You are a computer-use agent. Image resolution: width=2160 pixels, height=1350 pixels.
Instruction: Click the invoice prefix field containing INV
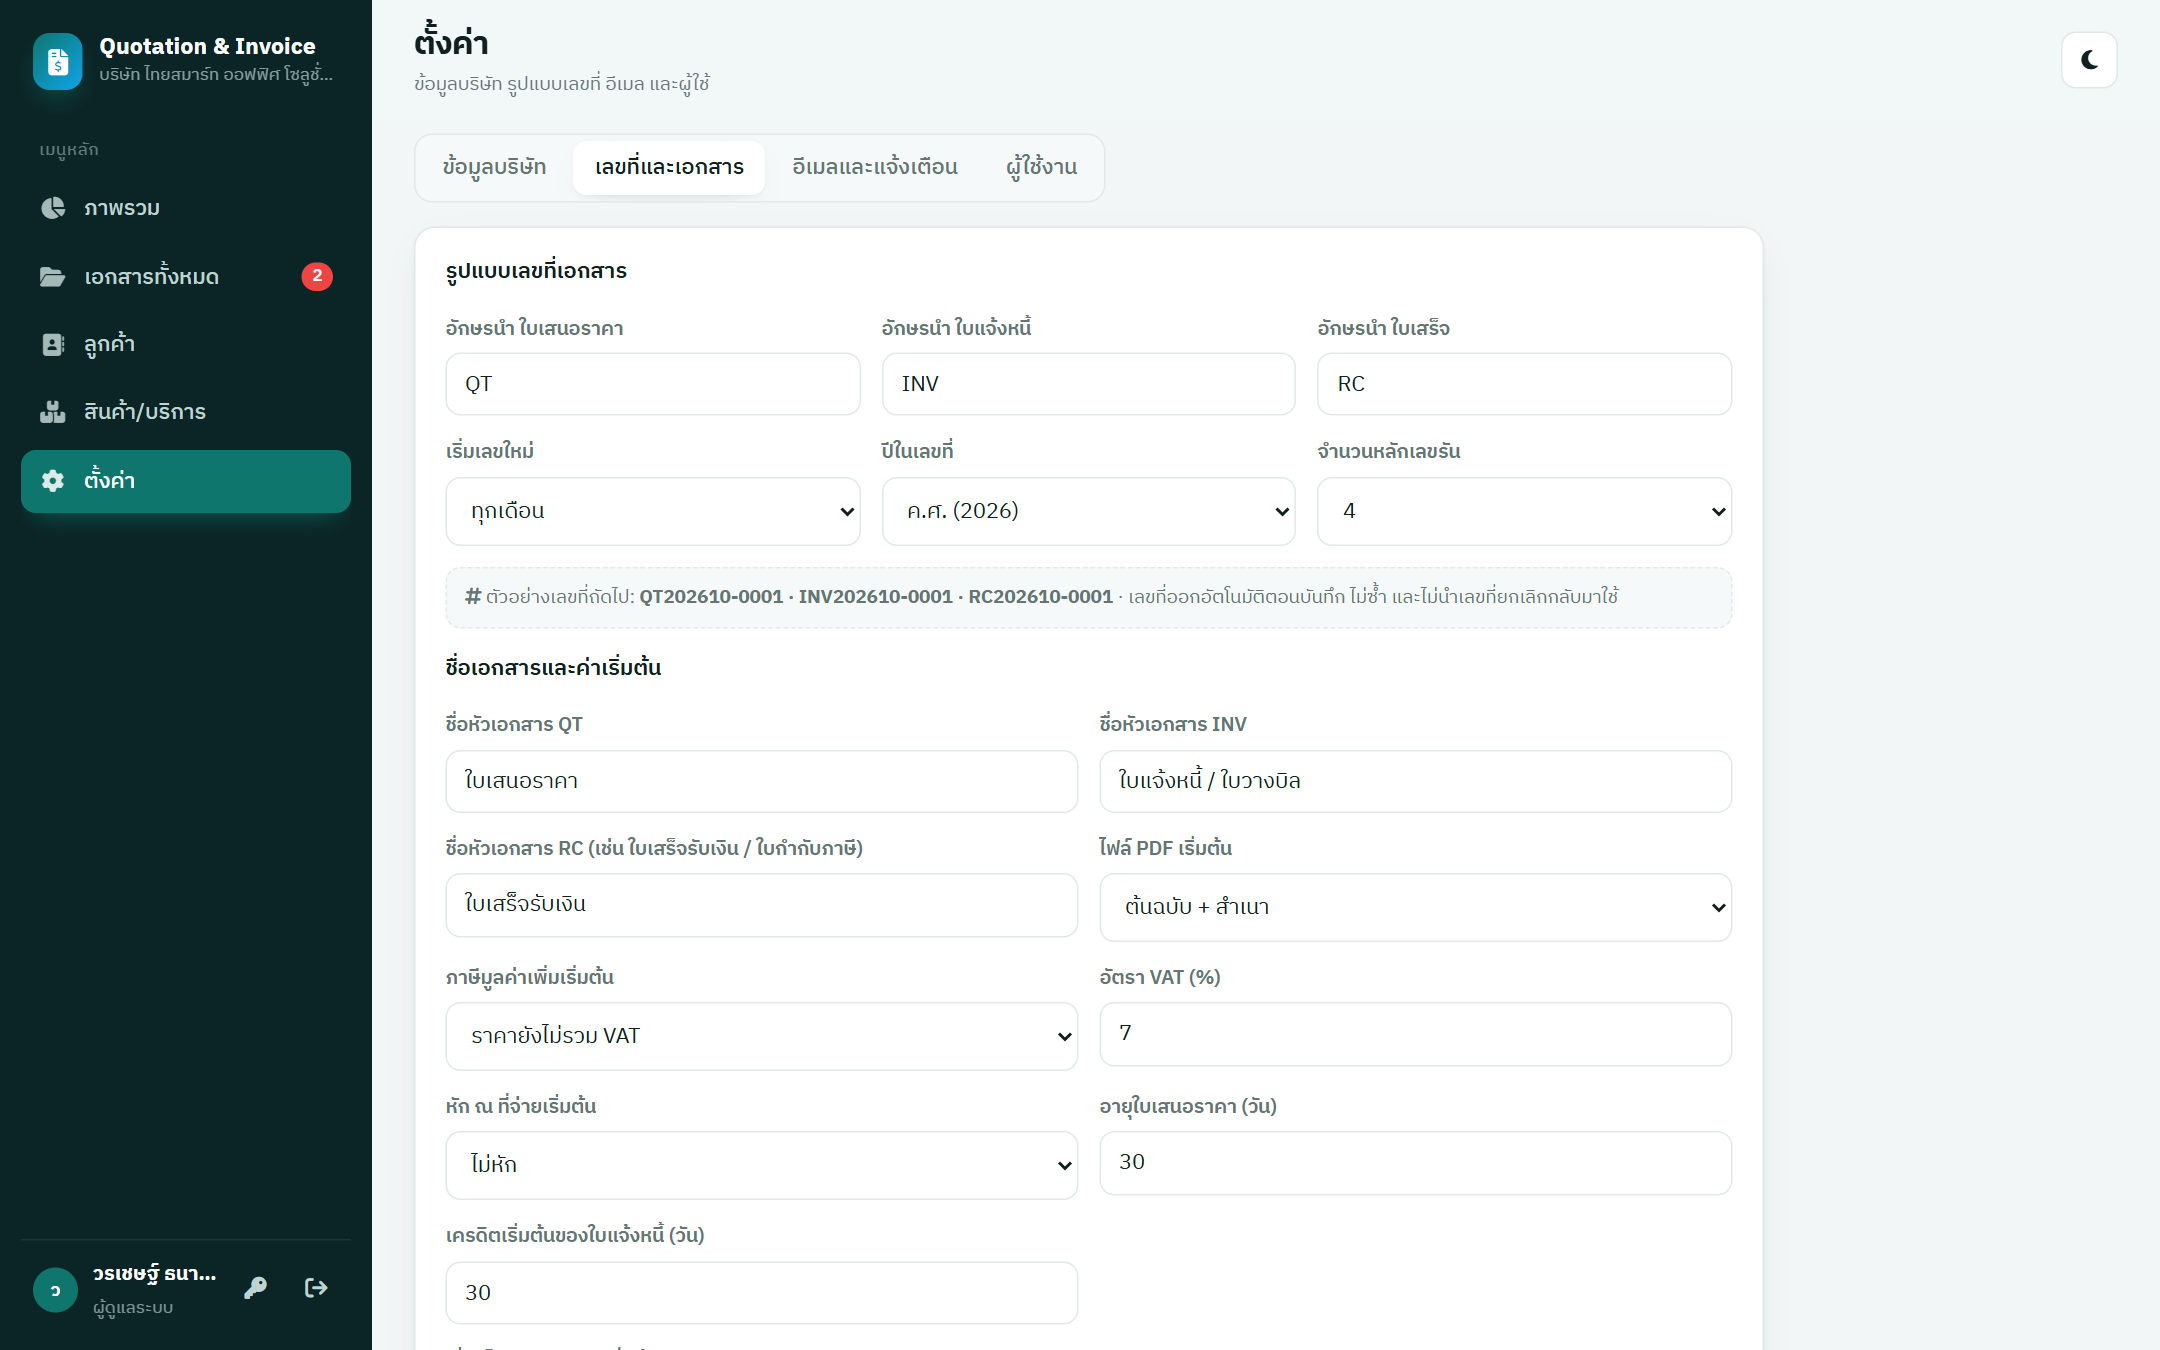click(1089, 384)
